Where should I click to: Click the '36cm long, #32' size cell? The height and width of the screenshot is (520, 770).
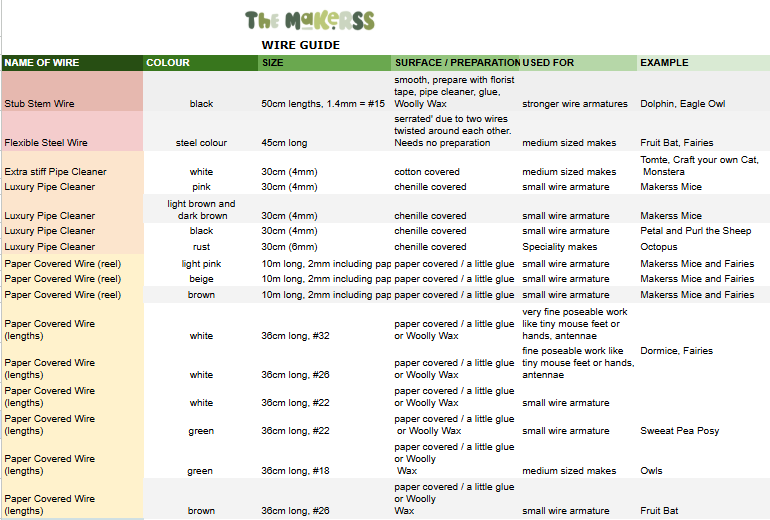coord(296,336)
